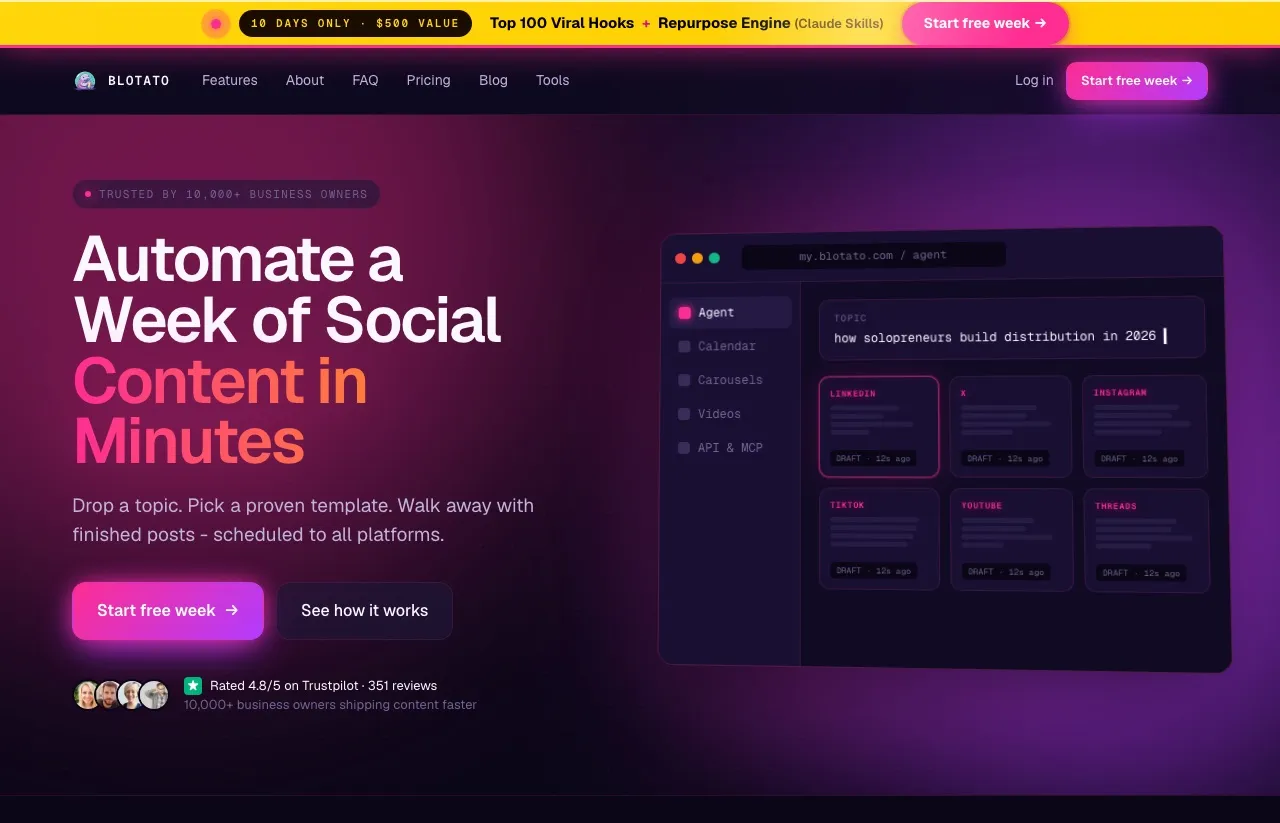Screen dimensions: 1280x823
Task: Select the Agent sidebar item
Action: coord(731,312)
